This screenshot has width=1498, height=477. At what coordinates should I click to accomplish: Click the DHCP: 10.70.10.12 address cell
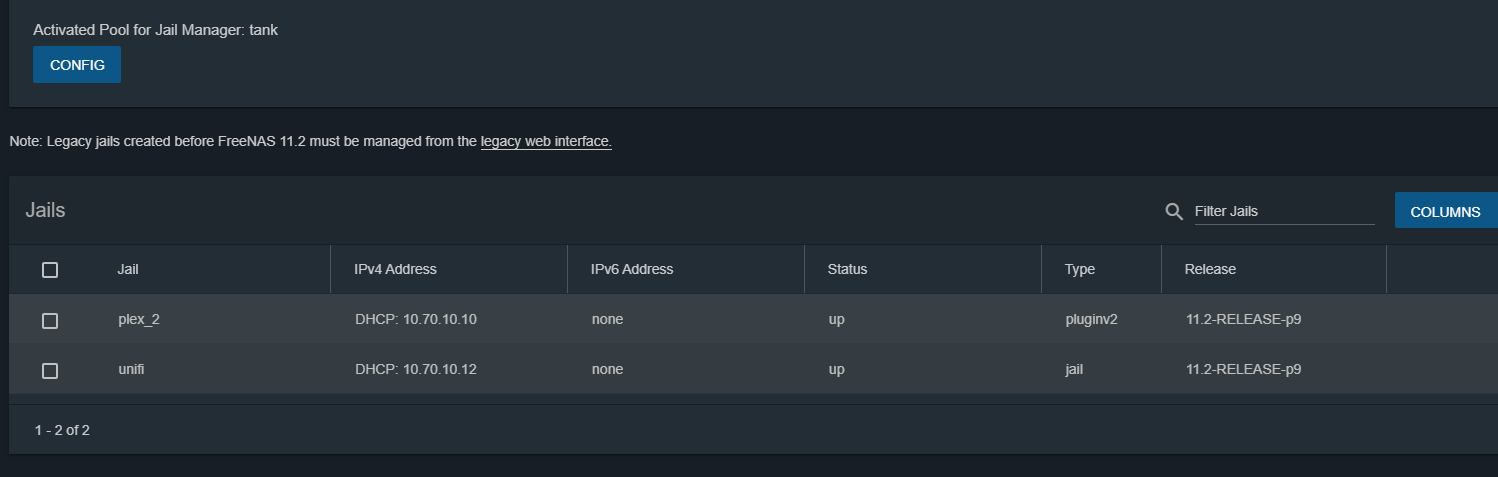point(416,369)
